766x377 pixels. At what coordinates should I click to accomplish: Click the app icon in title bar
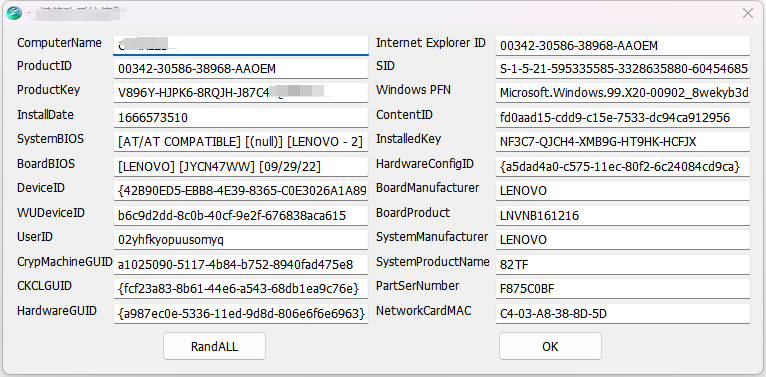14,13
